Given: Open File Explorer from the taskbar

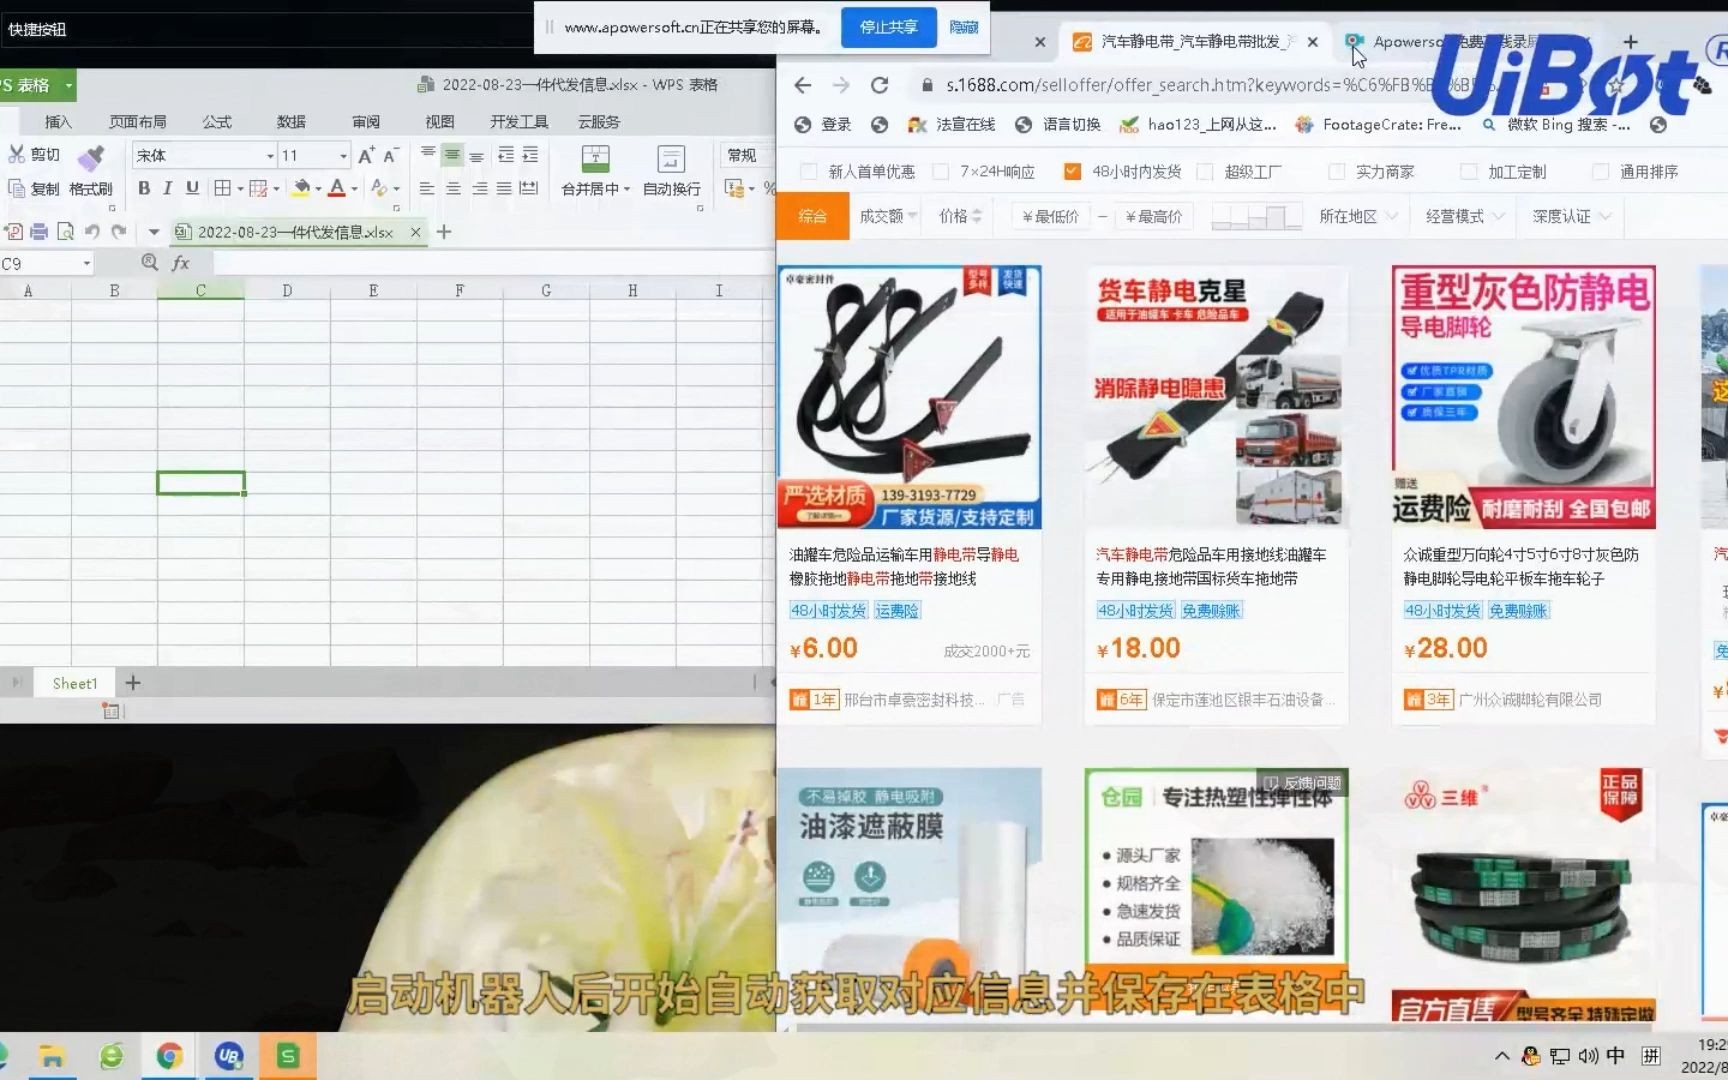Looking at the screenshot, I should click(52, 1056).
